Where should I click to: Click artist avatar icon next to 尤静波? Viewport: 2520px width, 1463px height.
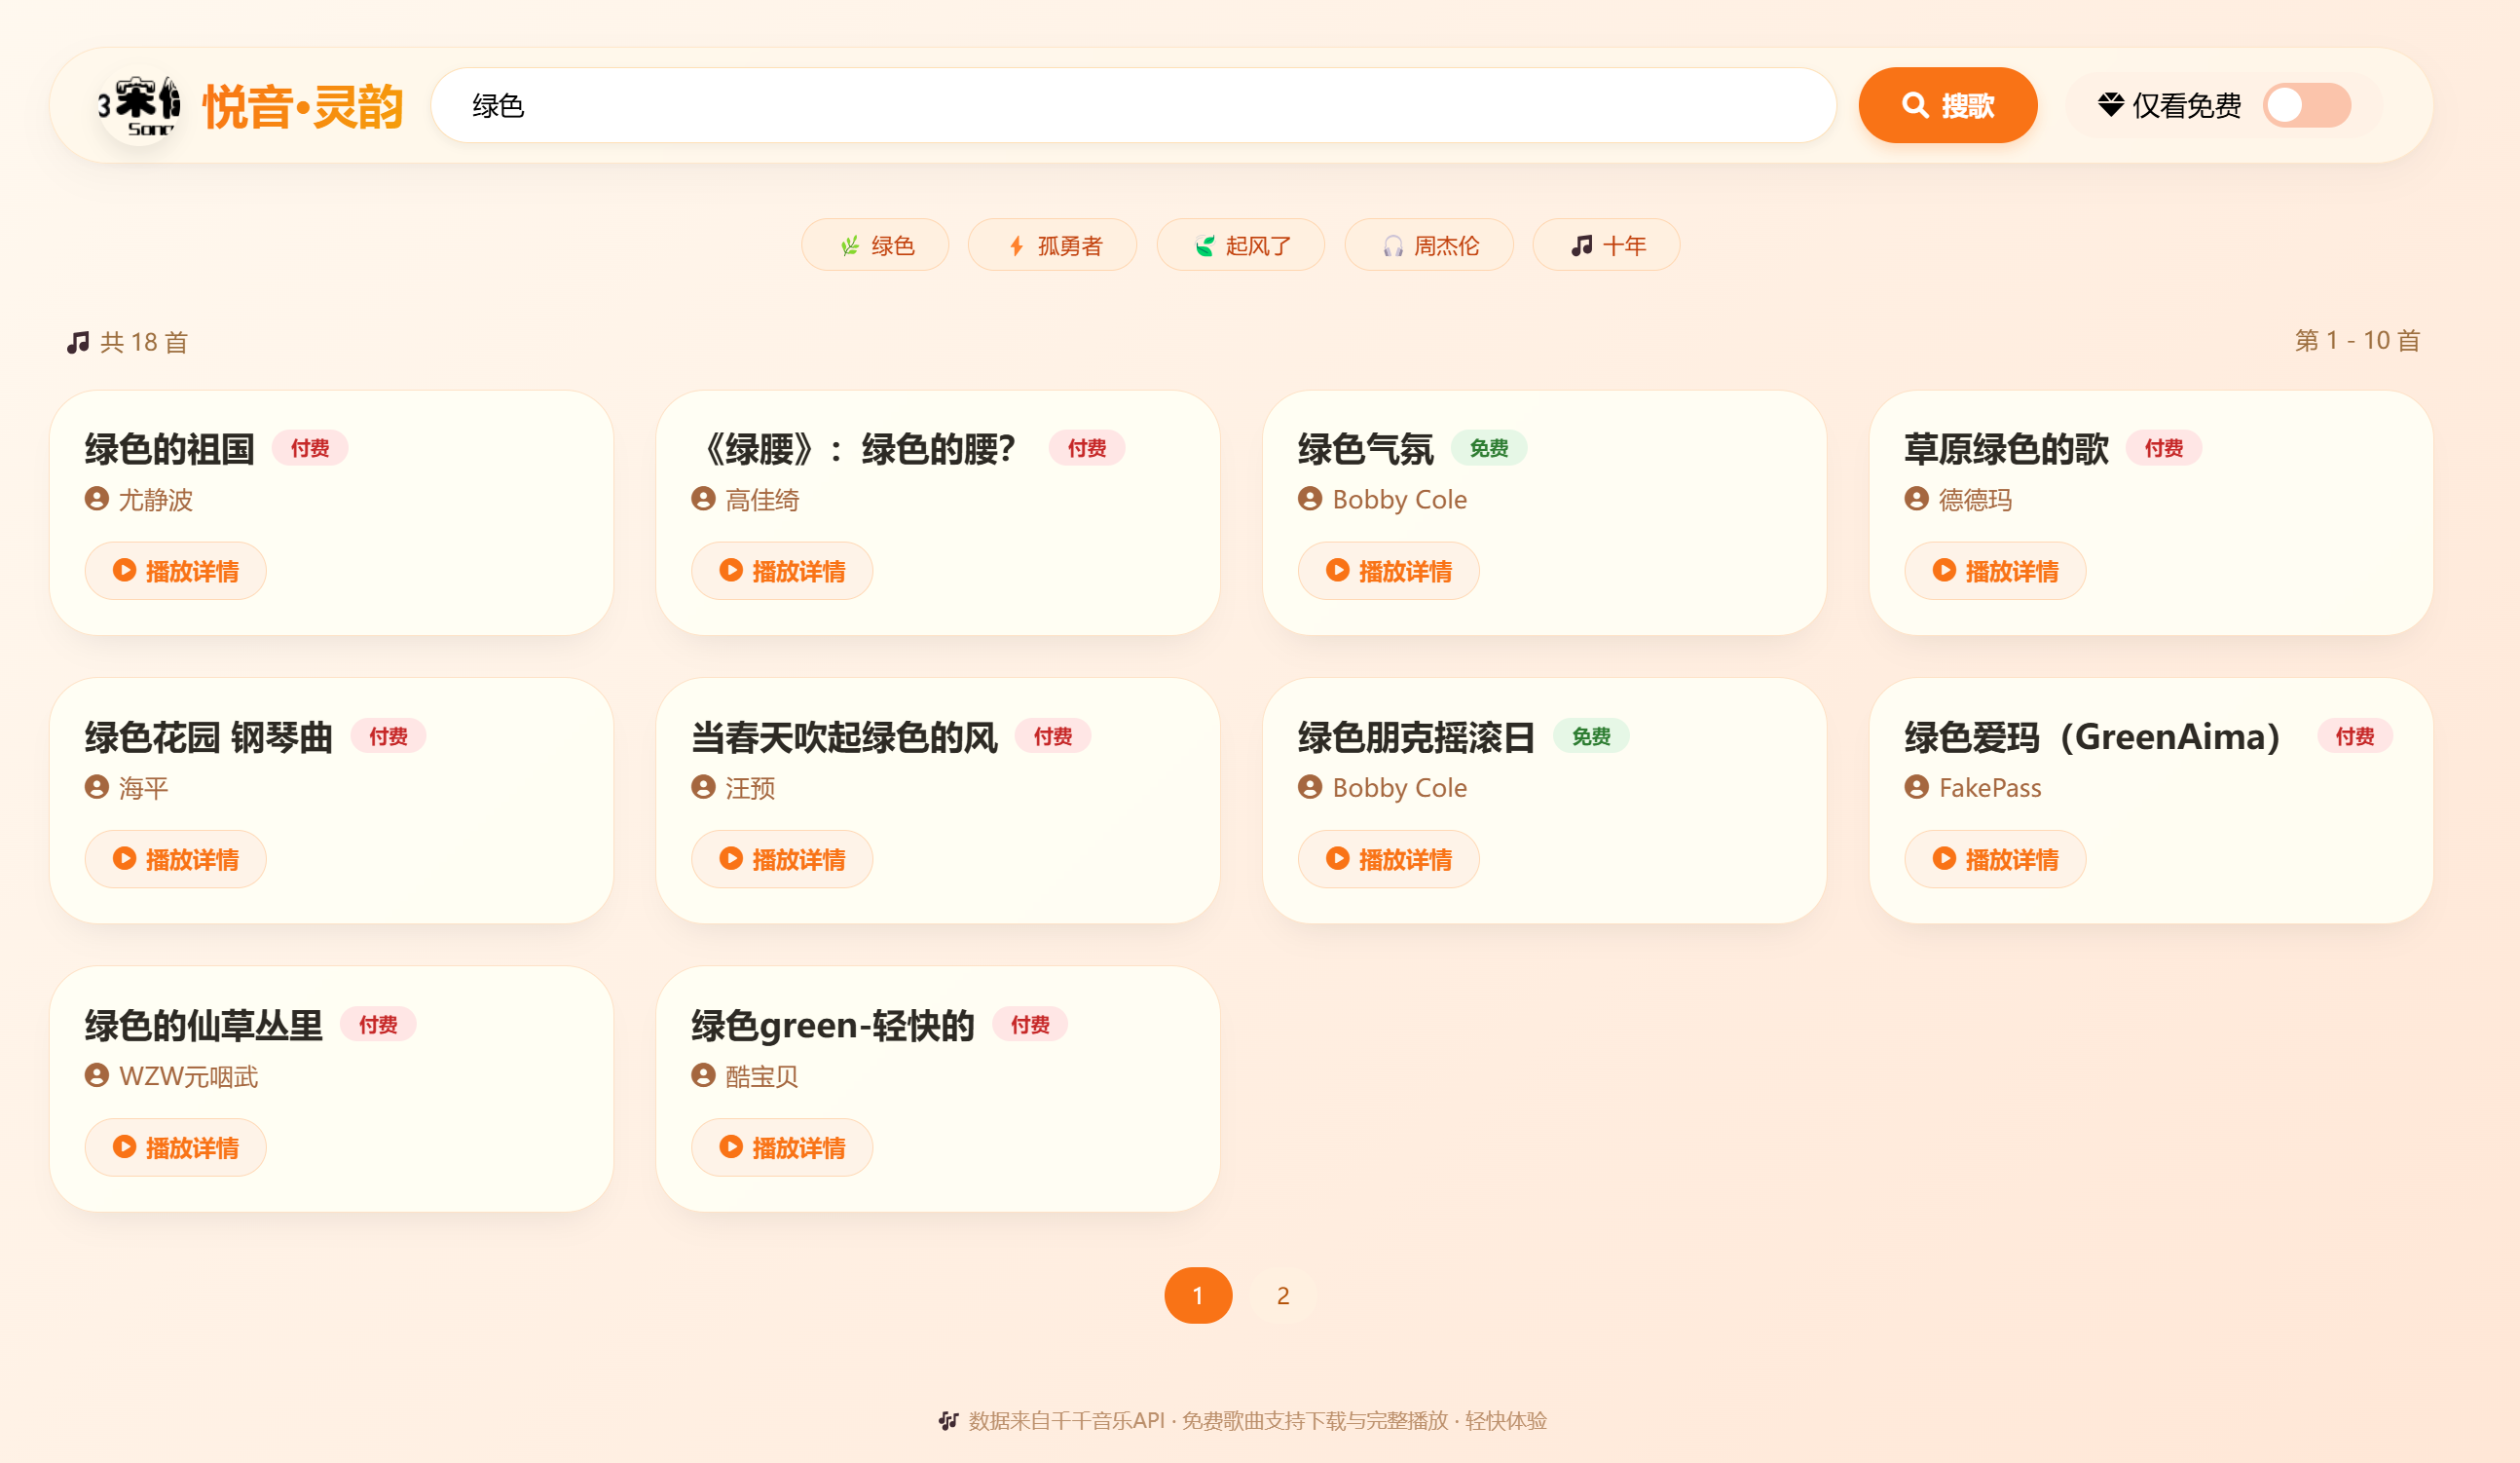(97, 498)
